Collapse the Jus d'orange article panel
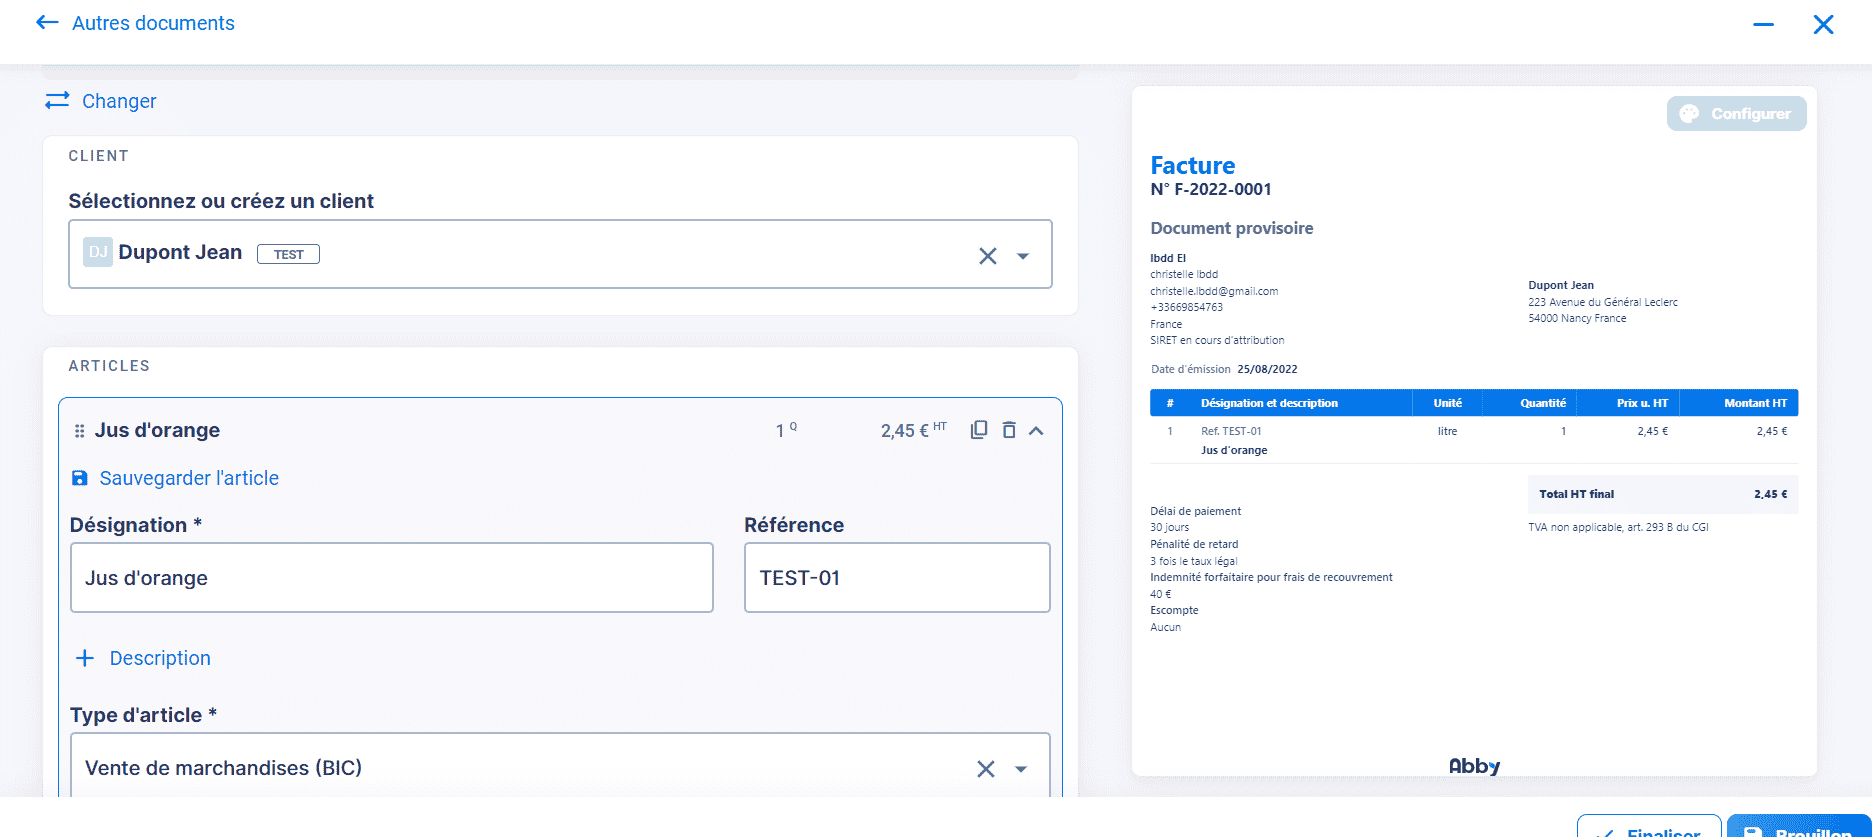This screenshot has height=837, width=1872. 1037,430
